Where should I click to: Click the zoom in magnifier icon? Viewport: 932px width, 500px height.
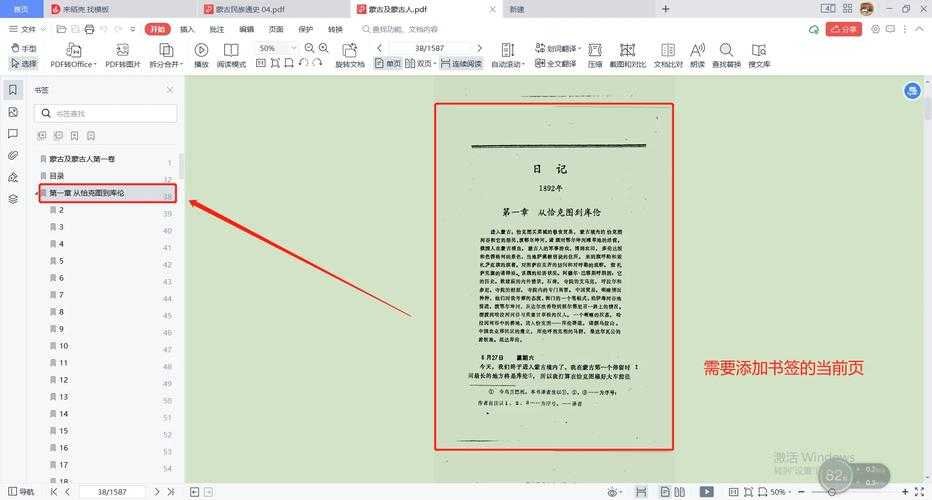click(x=324, y=48)
